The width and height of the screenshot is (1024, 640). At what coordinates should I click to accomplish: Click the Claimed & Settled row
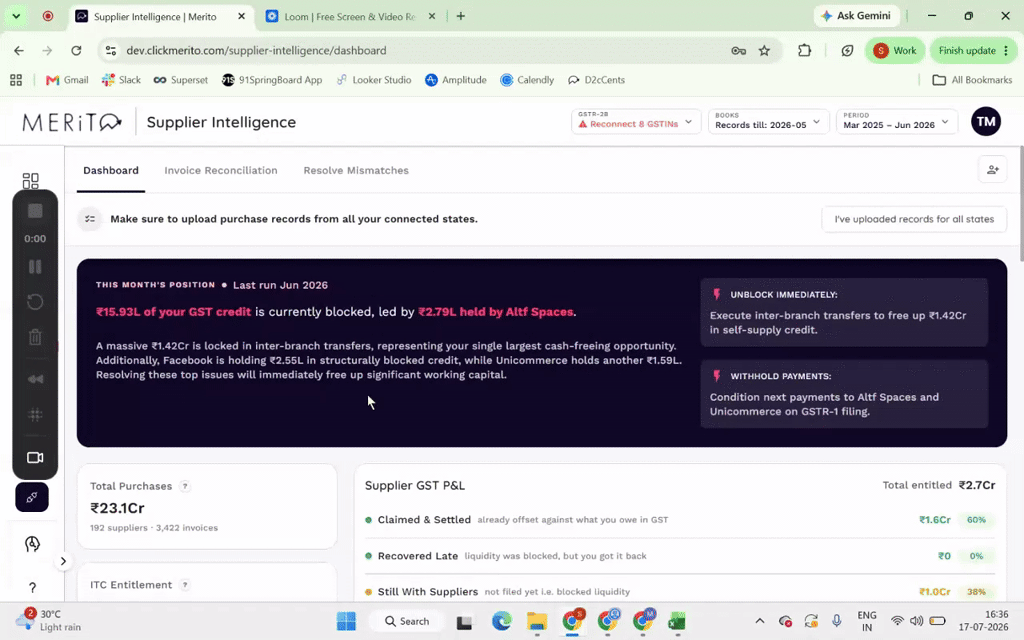[x=679, y=520]
